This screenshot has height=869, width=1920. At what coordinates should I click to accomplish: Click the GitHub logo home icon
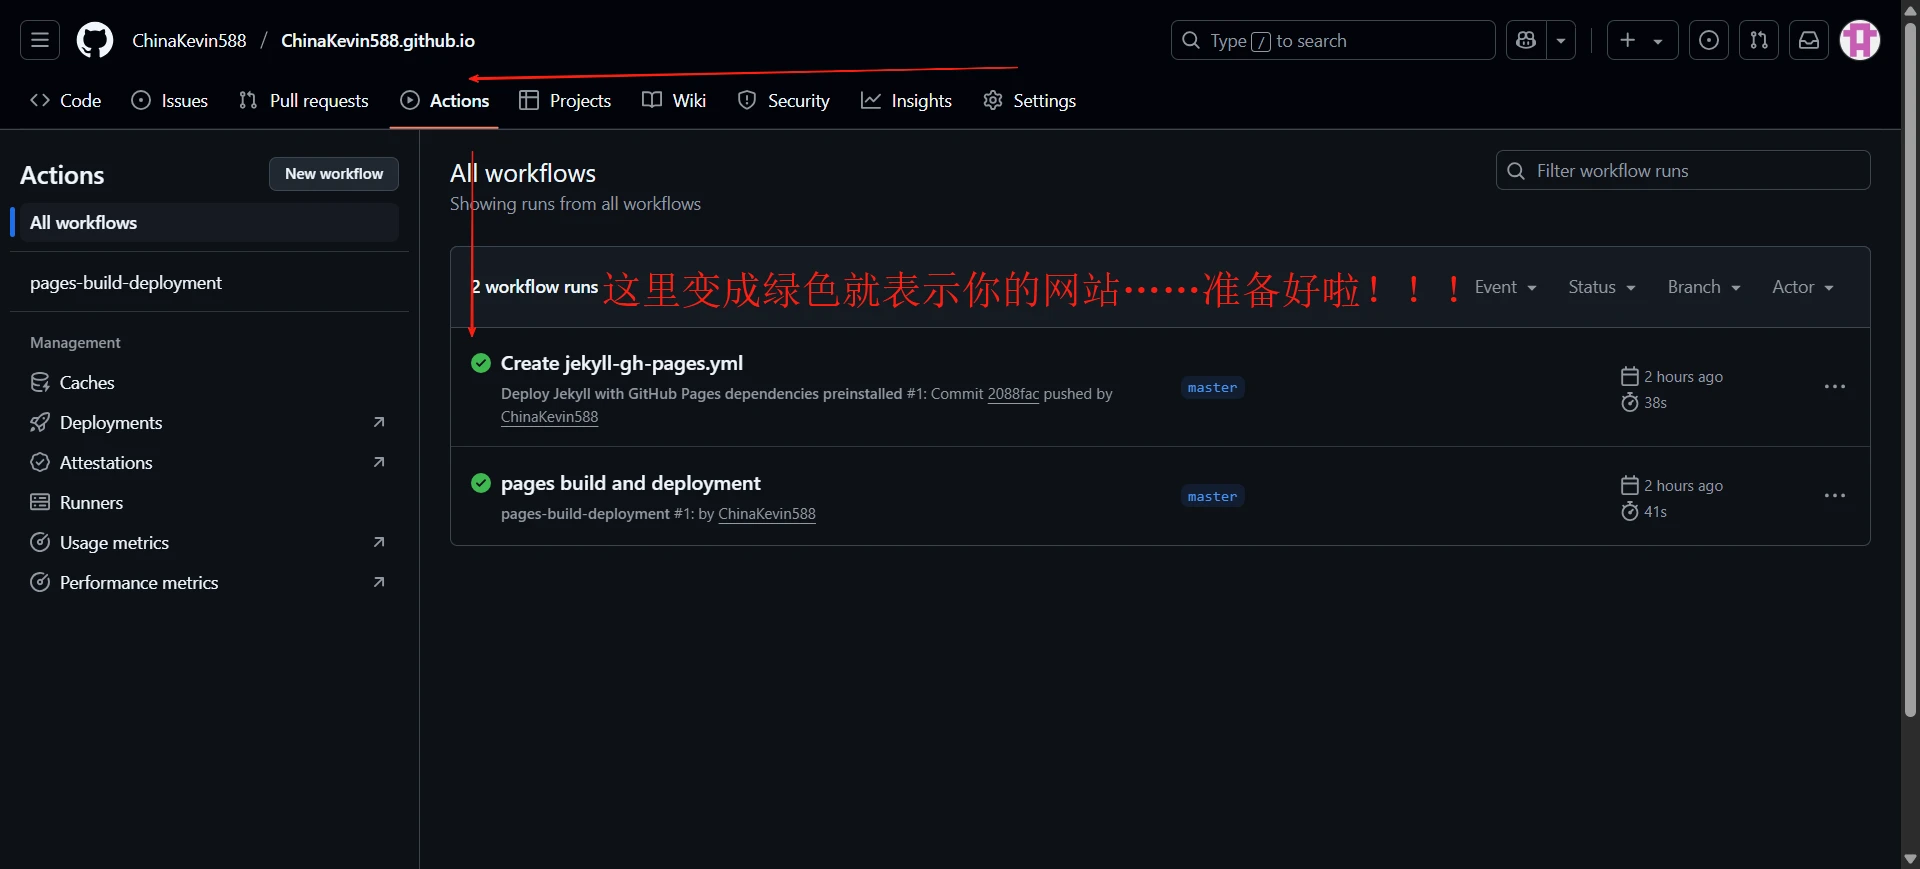click(95, 40)
